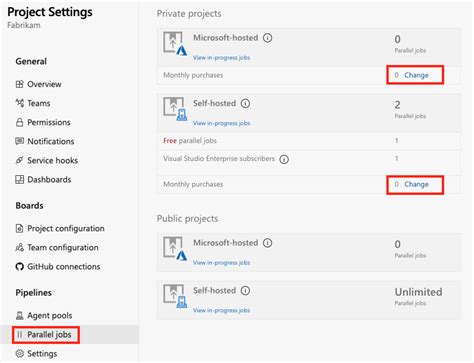Click the Fabrikam project name
474x363 pixels.
point(24,25)
